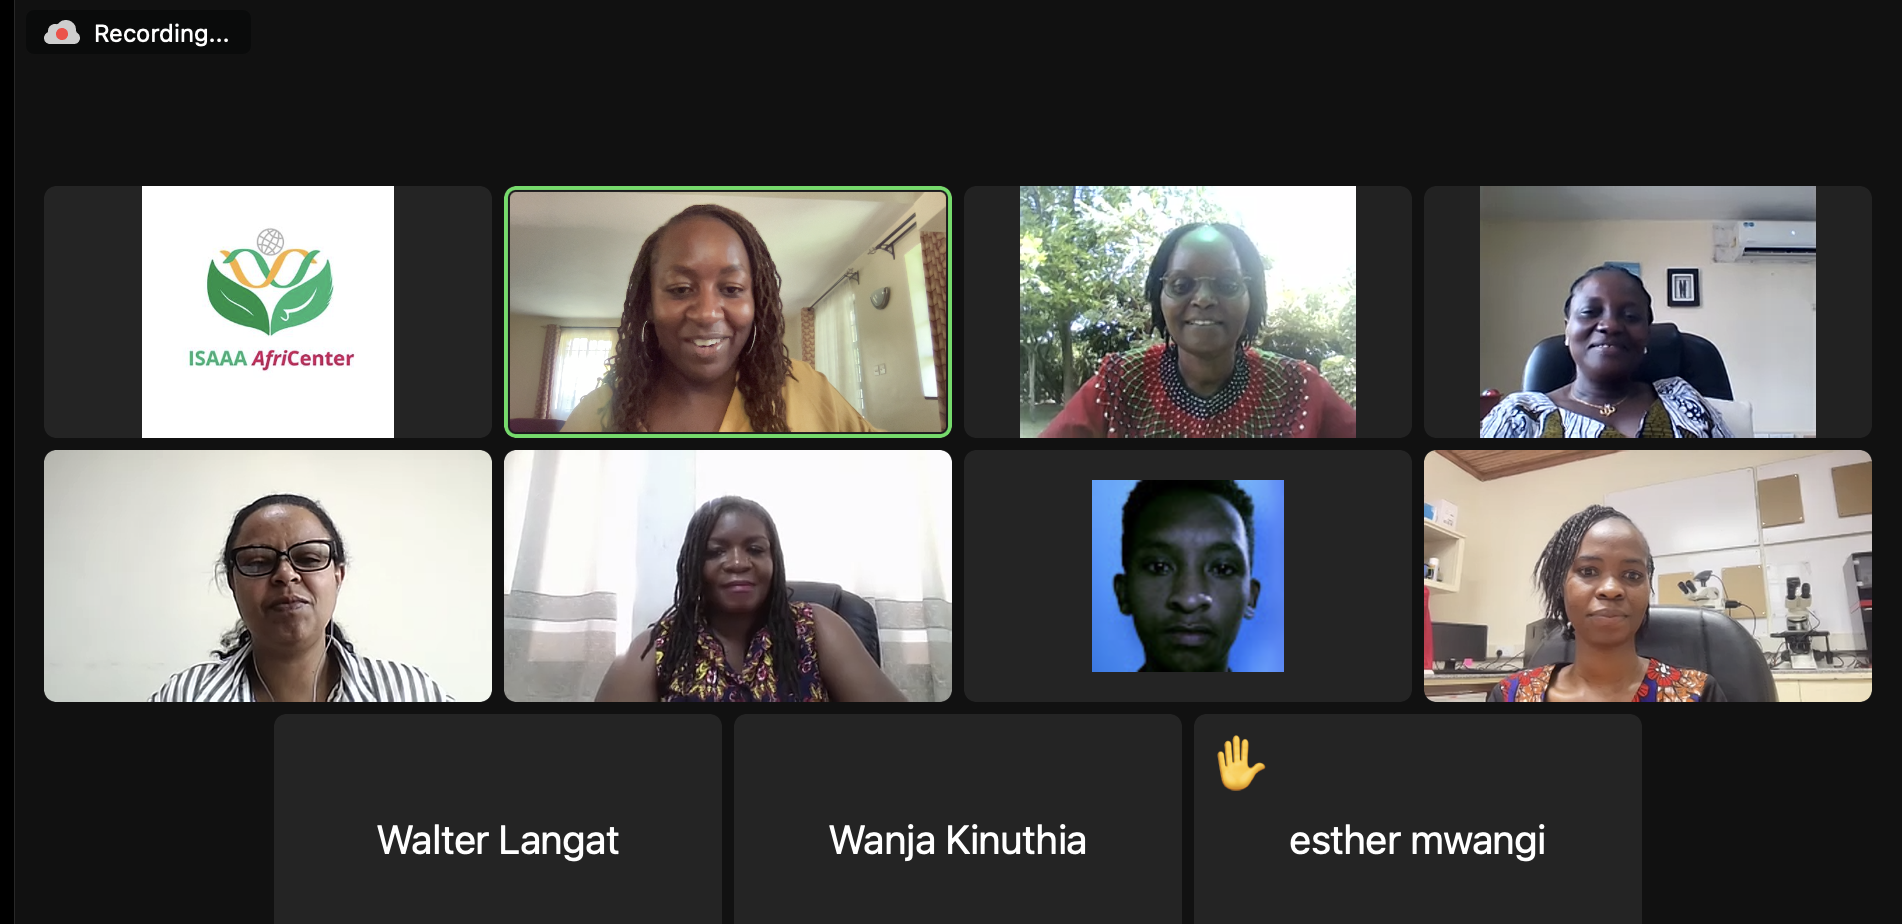Select the ISAAA AfriCenter participant tile
1902x924 pixels.
pos(268,312)
